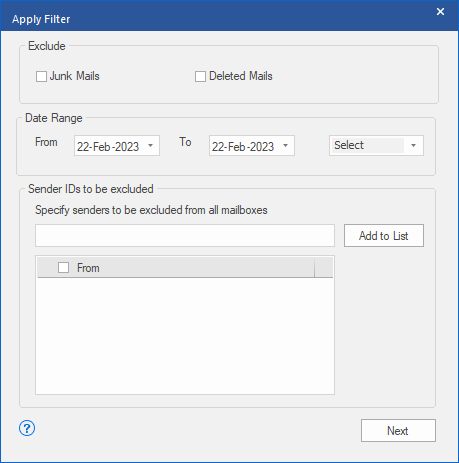
Task: Focus the sender ID text input field
Action: (185, 236)
